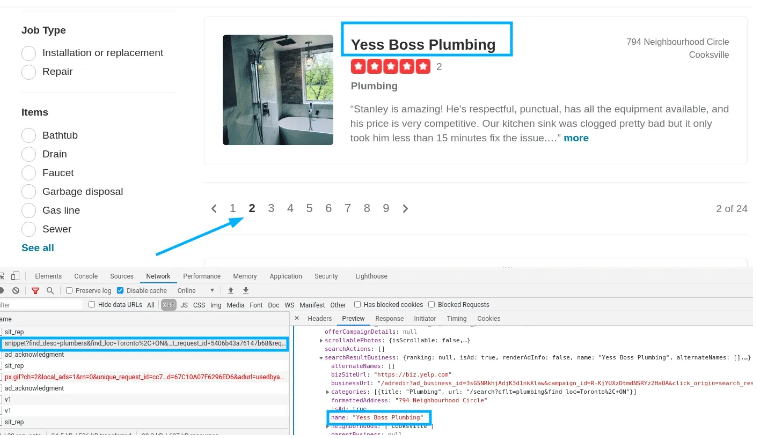Open the Elements tab
Image resolution: width=757 pixels, height=438 pixels.
click(48, 276)
